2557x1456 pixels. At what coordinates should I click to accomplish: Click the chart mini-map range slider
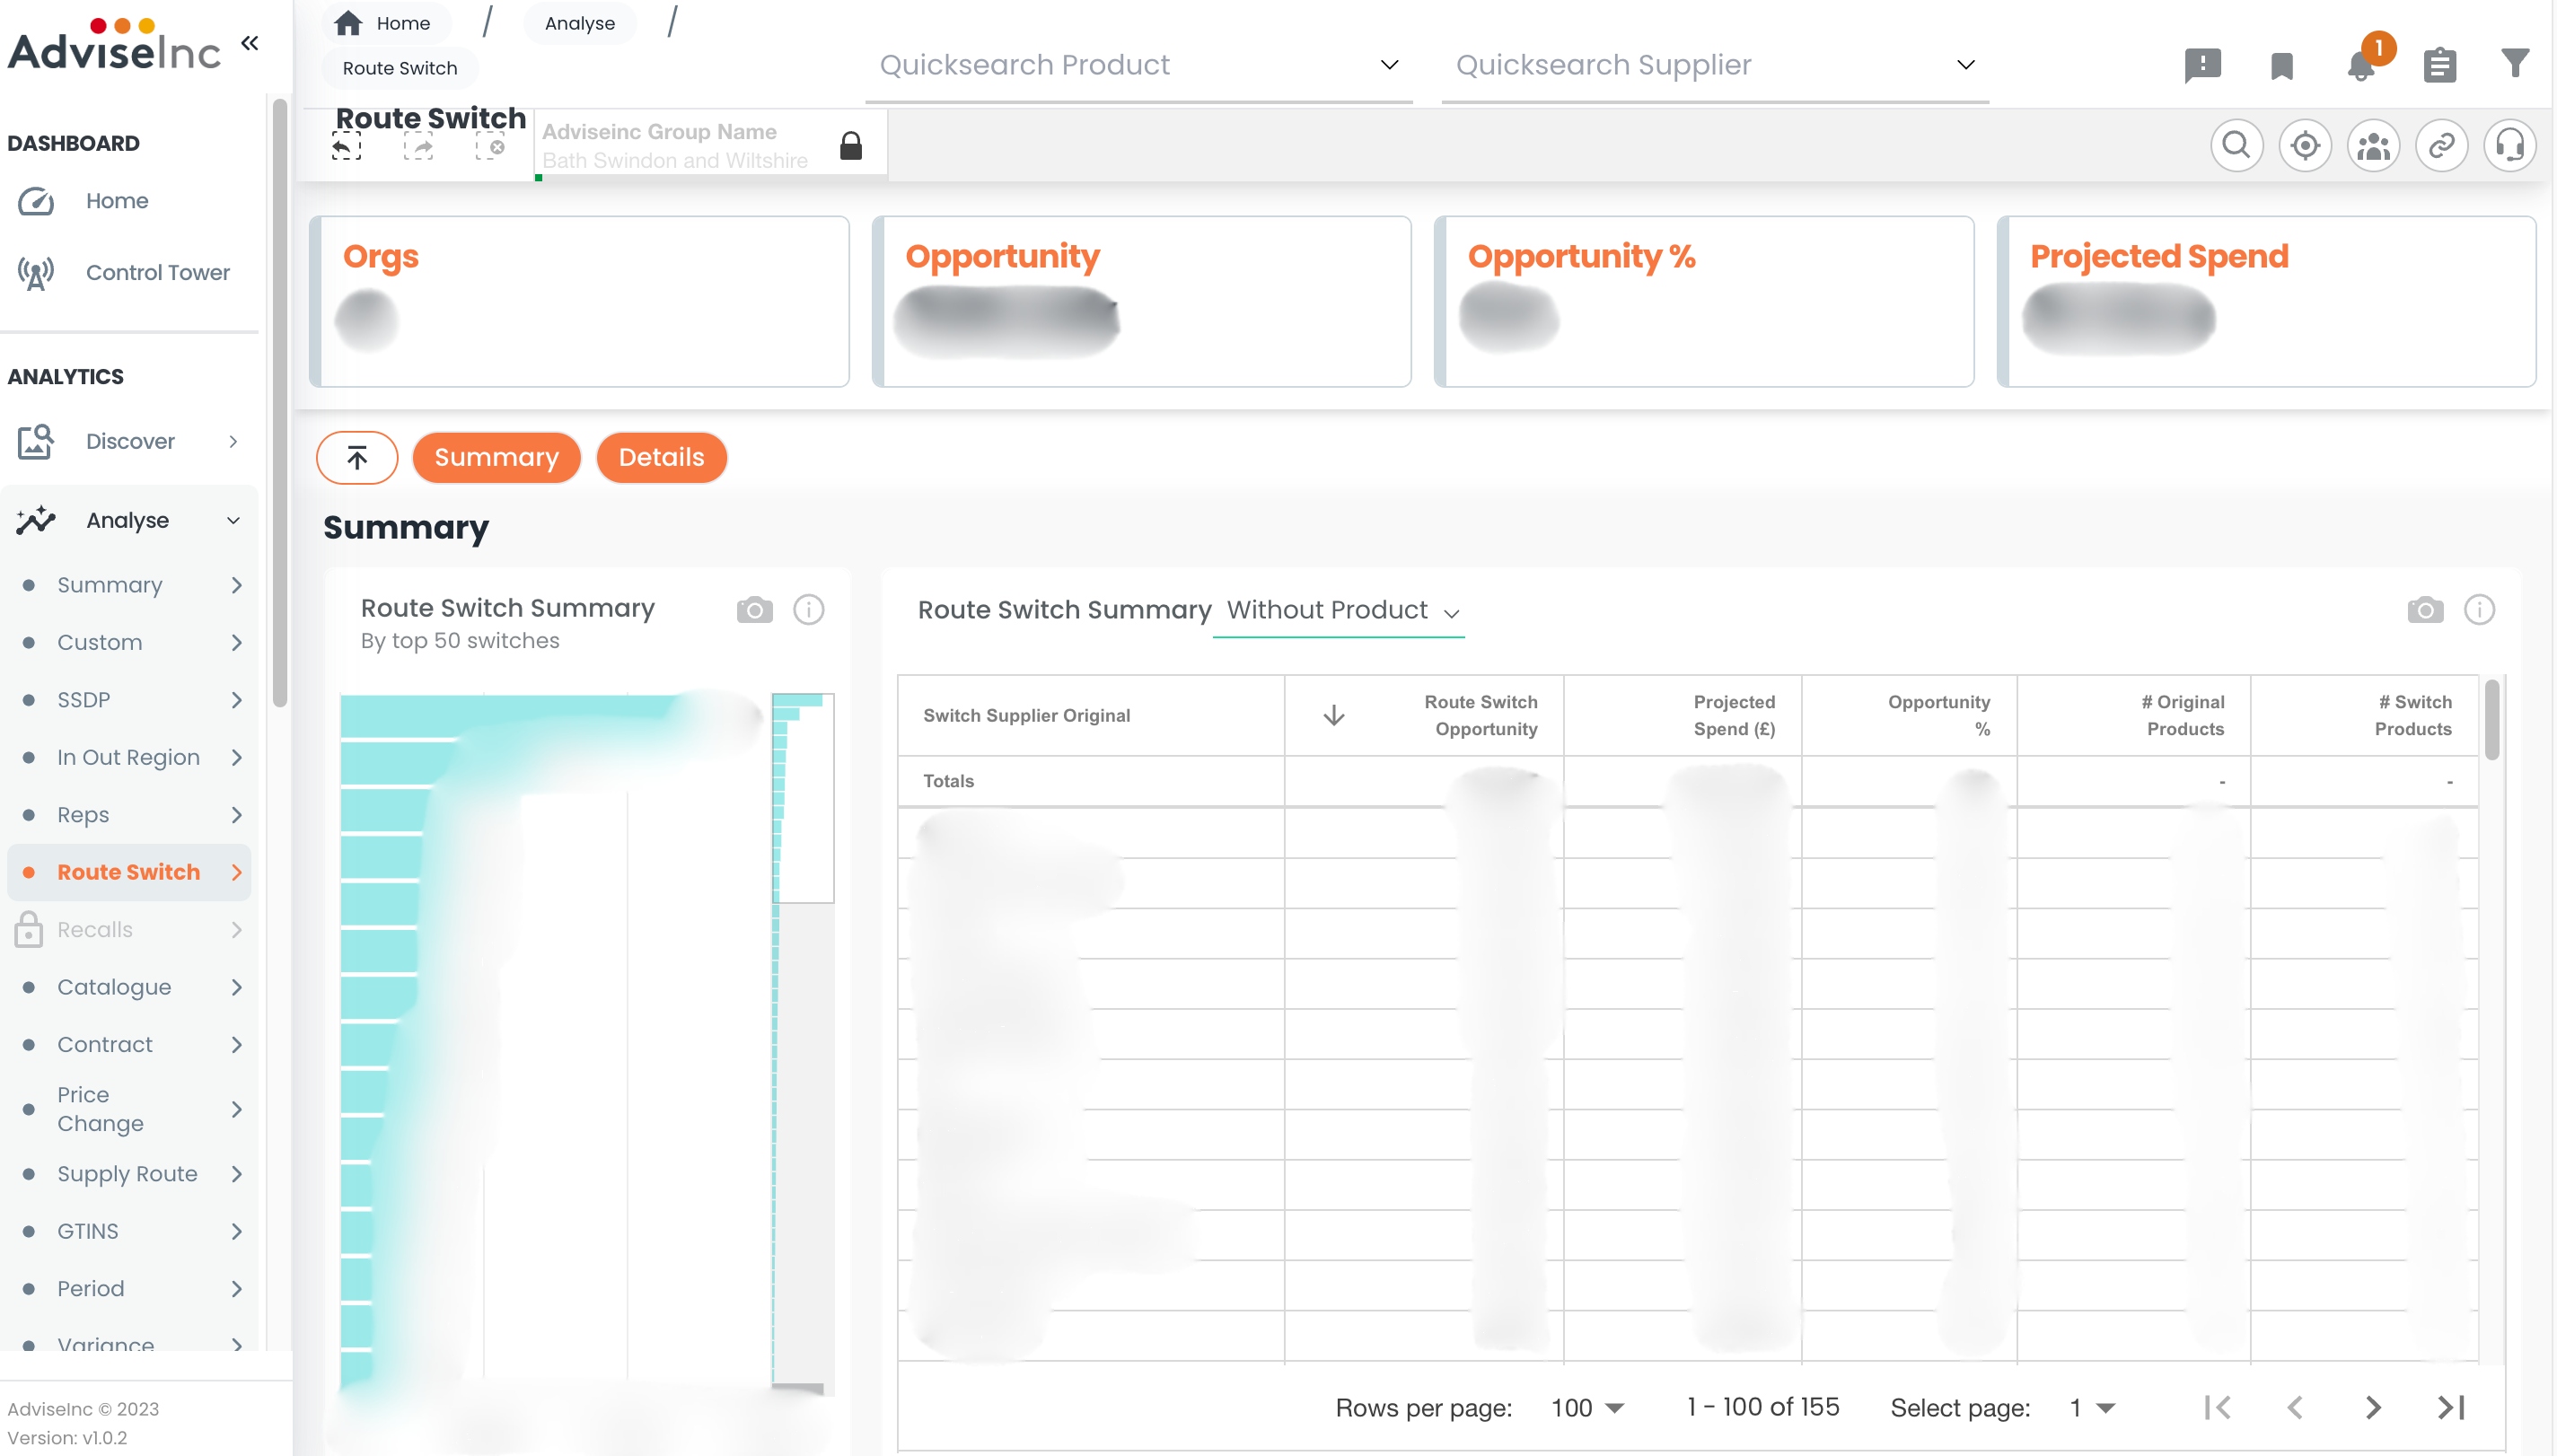point(802,798)
